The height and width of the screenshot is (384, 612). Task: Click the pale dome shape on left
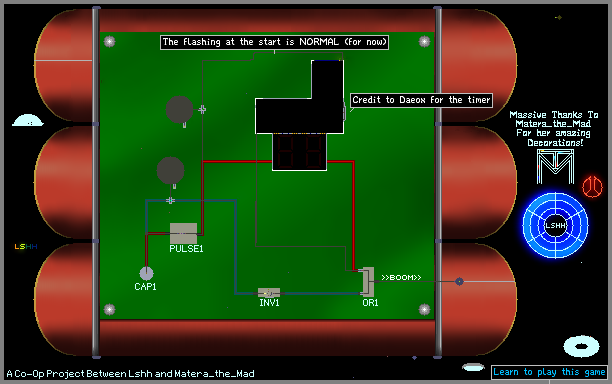coord(28,120)
